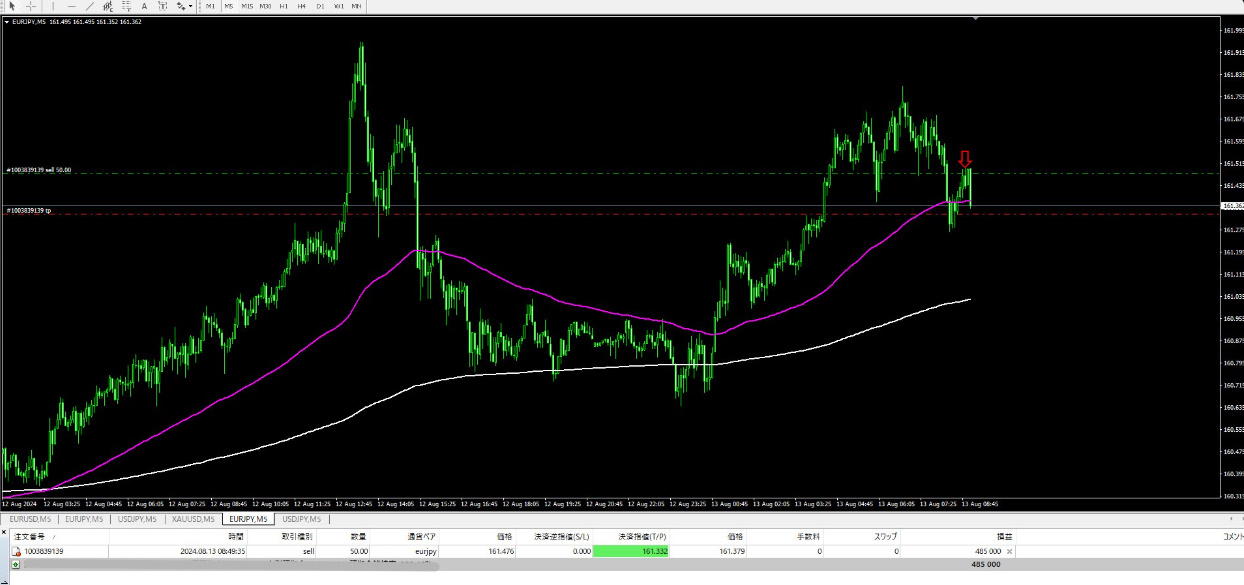This screenshot has height=585, width=1244.
Task: Close order via X beside profit
Action: (1009, 551)
